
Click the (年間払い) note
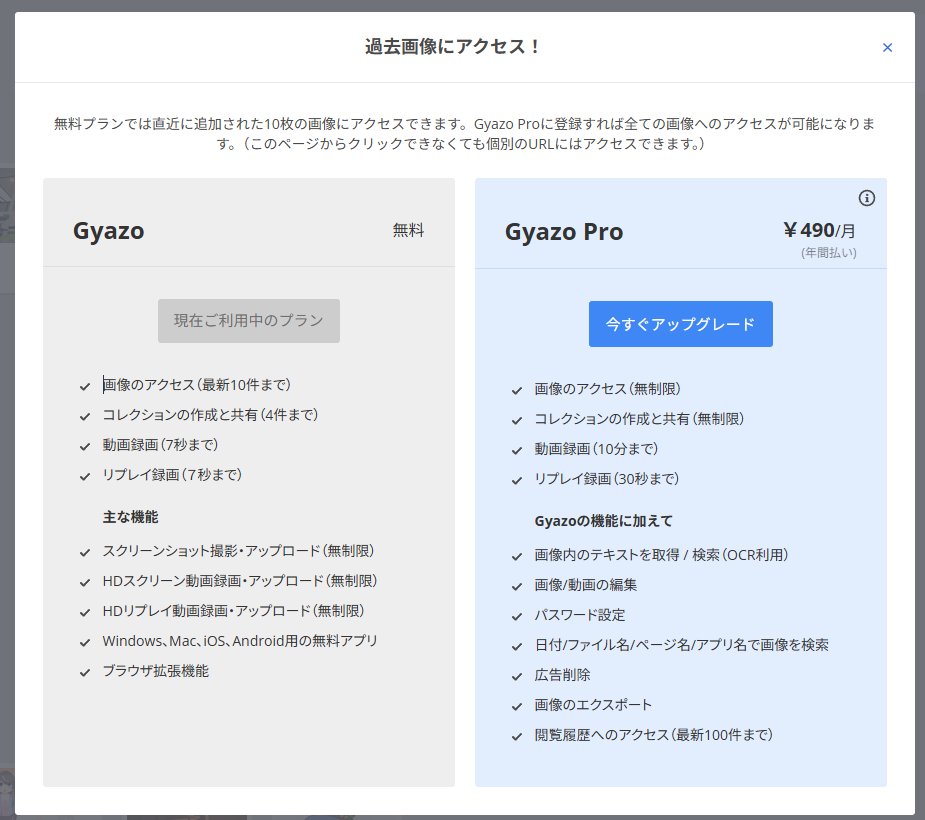tap(828, 252)
